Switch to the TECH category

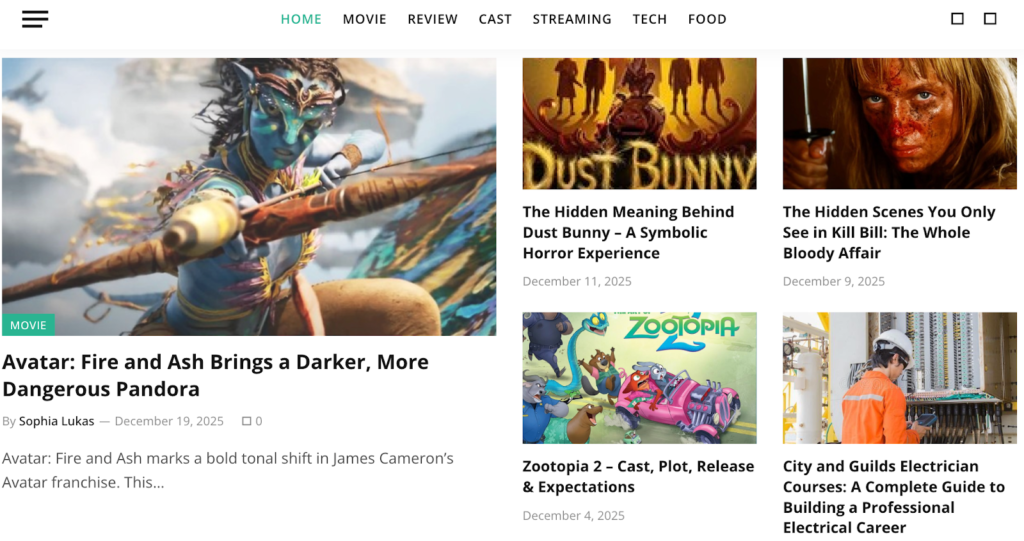tap(649, 19)
